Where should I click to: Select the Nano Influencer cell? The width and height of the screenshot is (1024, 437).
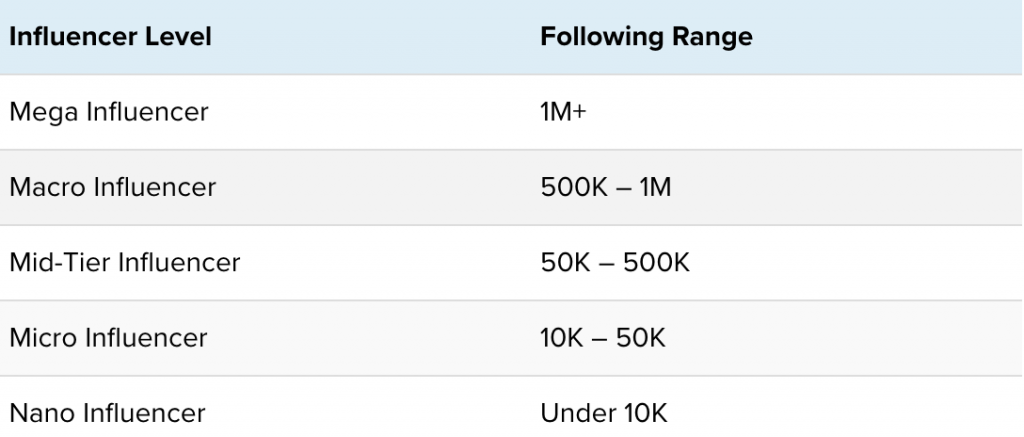point(107,412)
